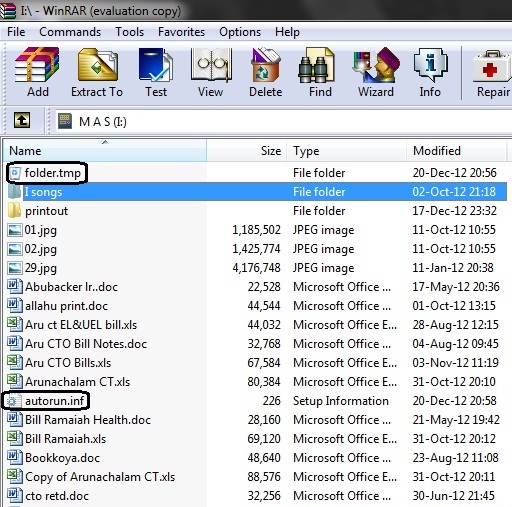This screenshot has width=512, height=507.
Task: Launch the Wizard toolbar icon
Action: [x=376, y=65]
